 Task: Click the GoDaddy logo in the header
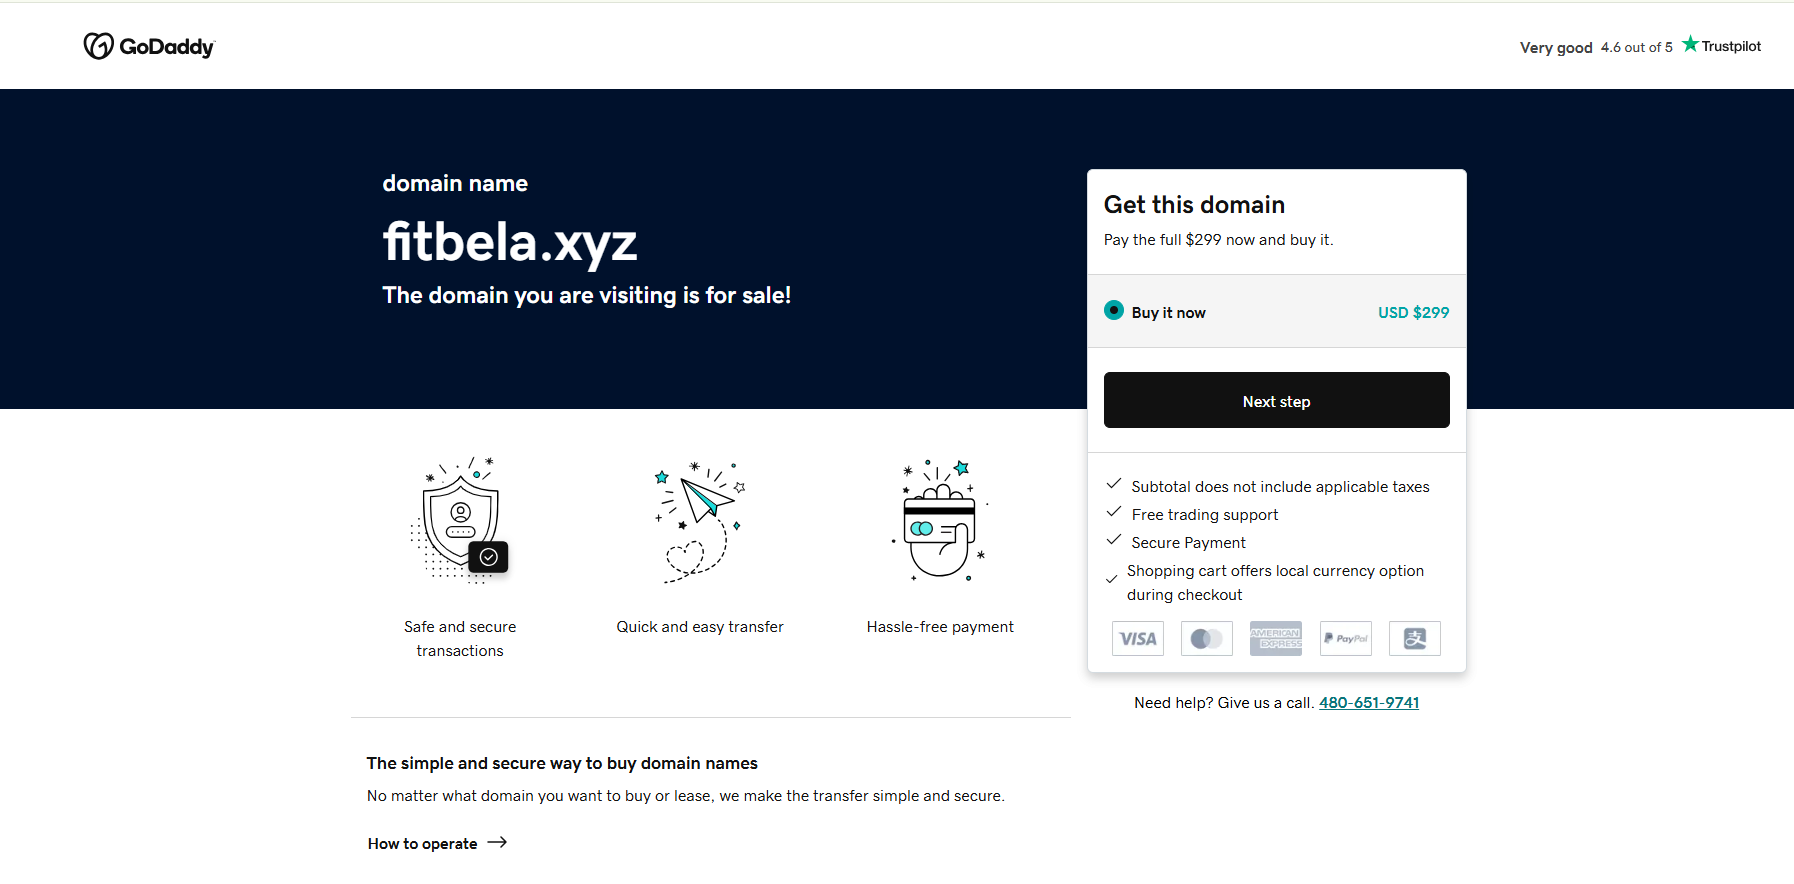click(x=149, y=46)
